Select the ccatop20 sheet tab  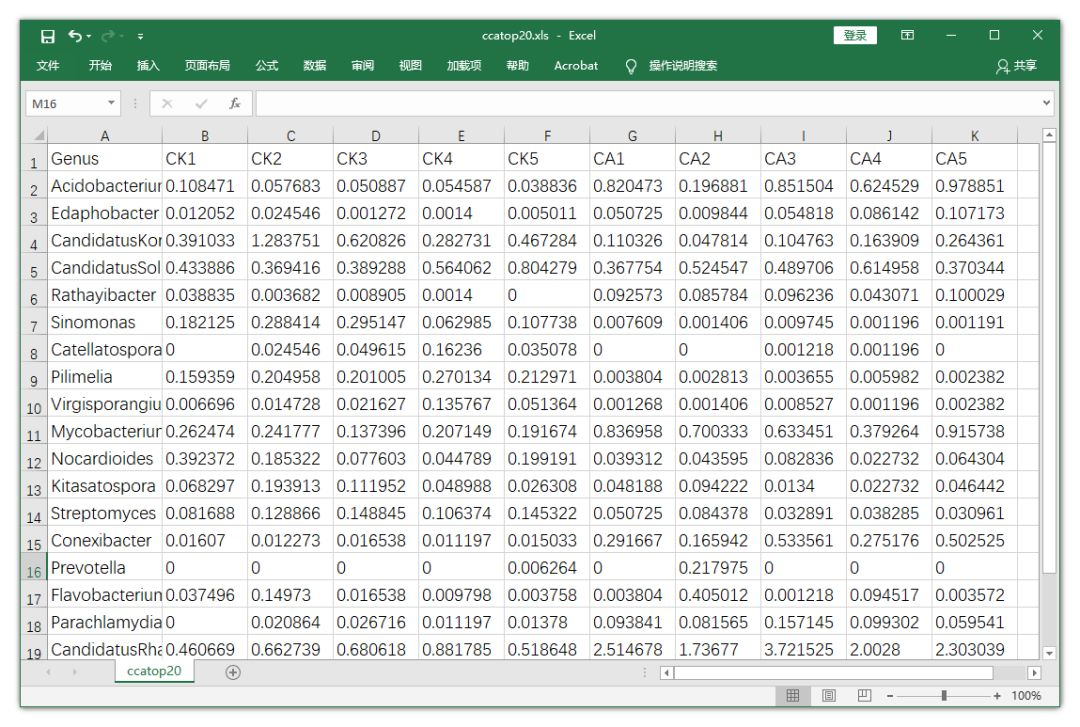[x=154, y=671]
